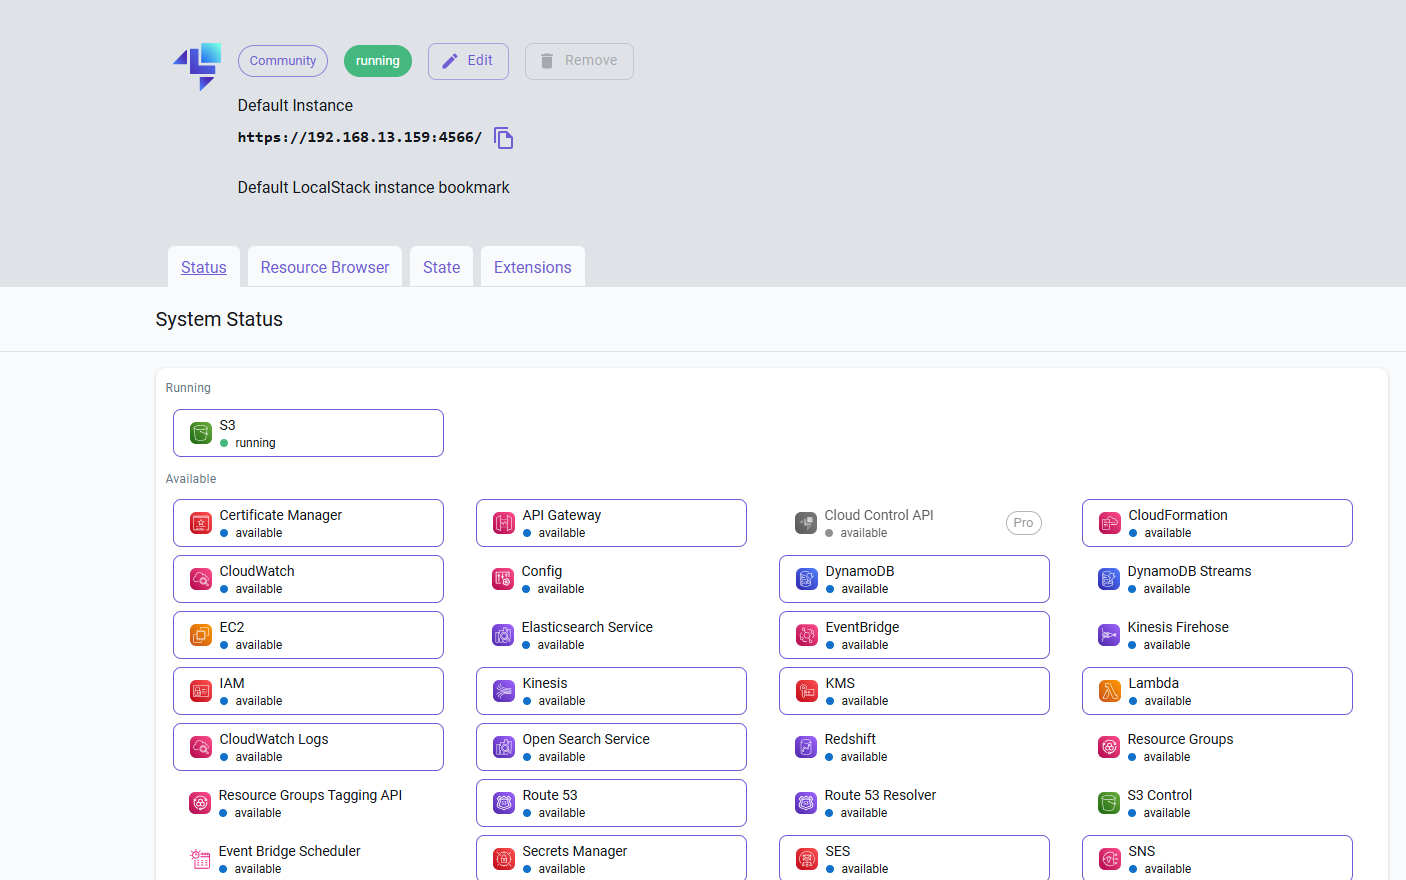Click the Secrets Manager icon
Image resolution: width=1406 pixels, height=880 pixels.
point(504,859)
